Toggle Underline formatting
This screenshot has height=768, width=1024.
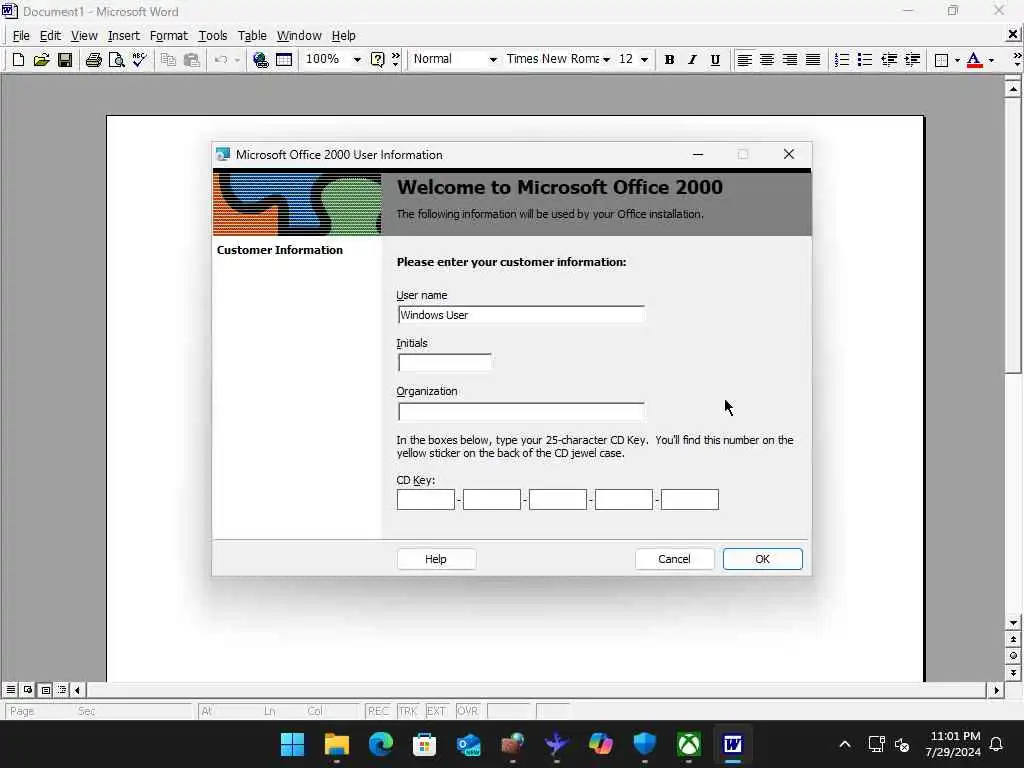click(715, 60)
